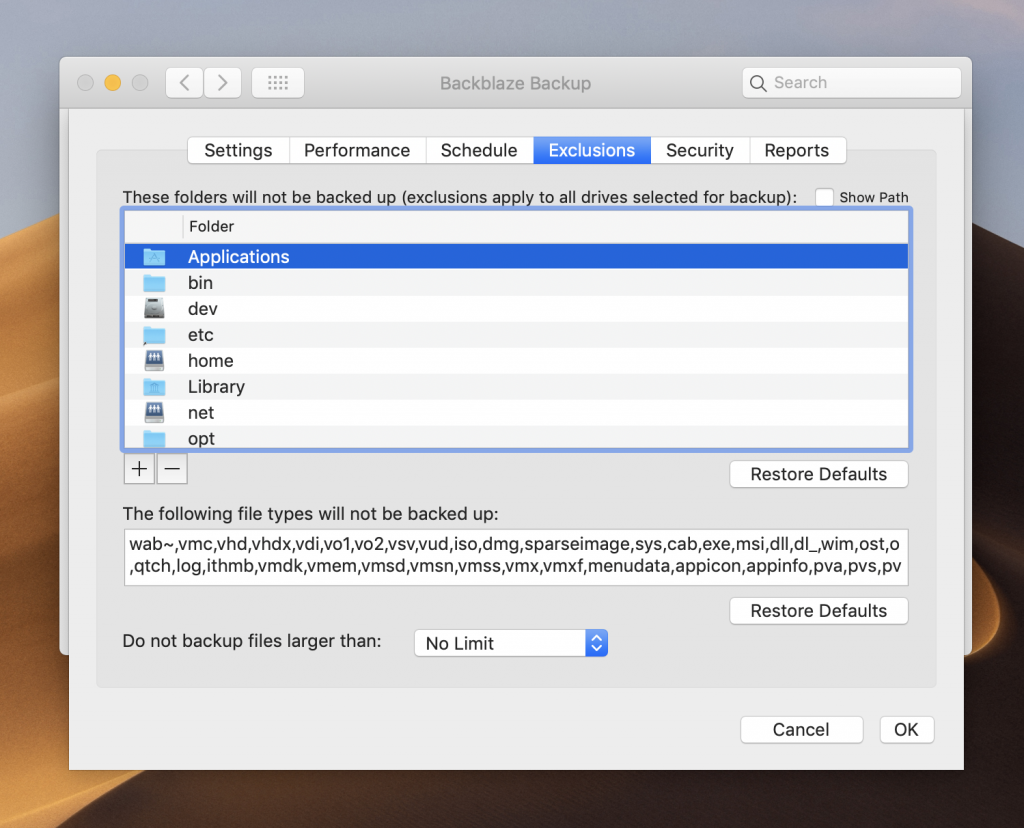Click the Cancel button
1024x828 pixels.
click(801, 729)
